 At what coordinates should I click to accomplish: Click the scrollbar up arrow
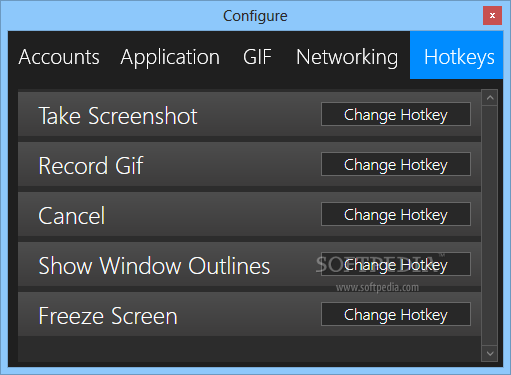point(490,98)
